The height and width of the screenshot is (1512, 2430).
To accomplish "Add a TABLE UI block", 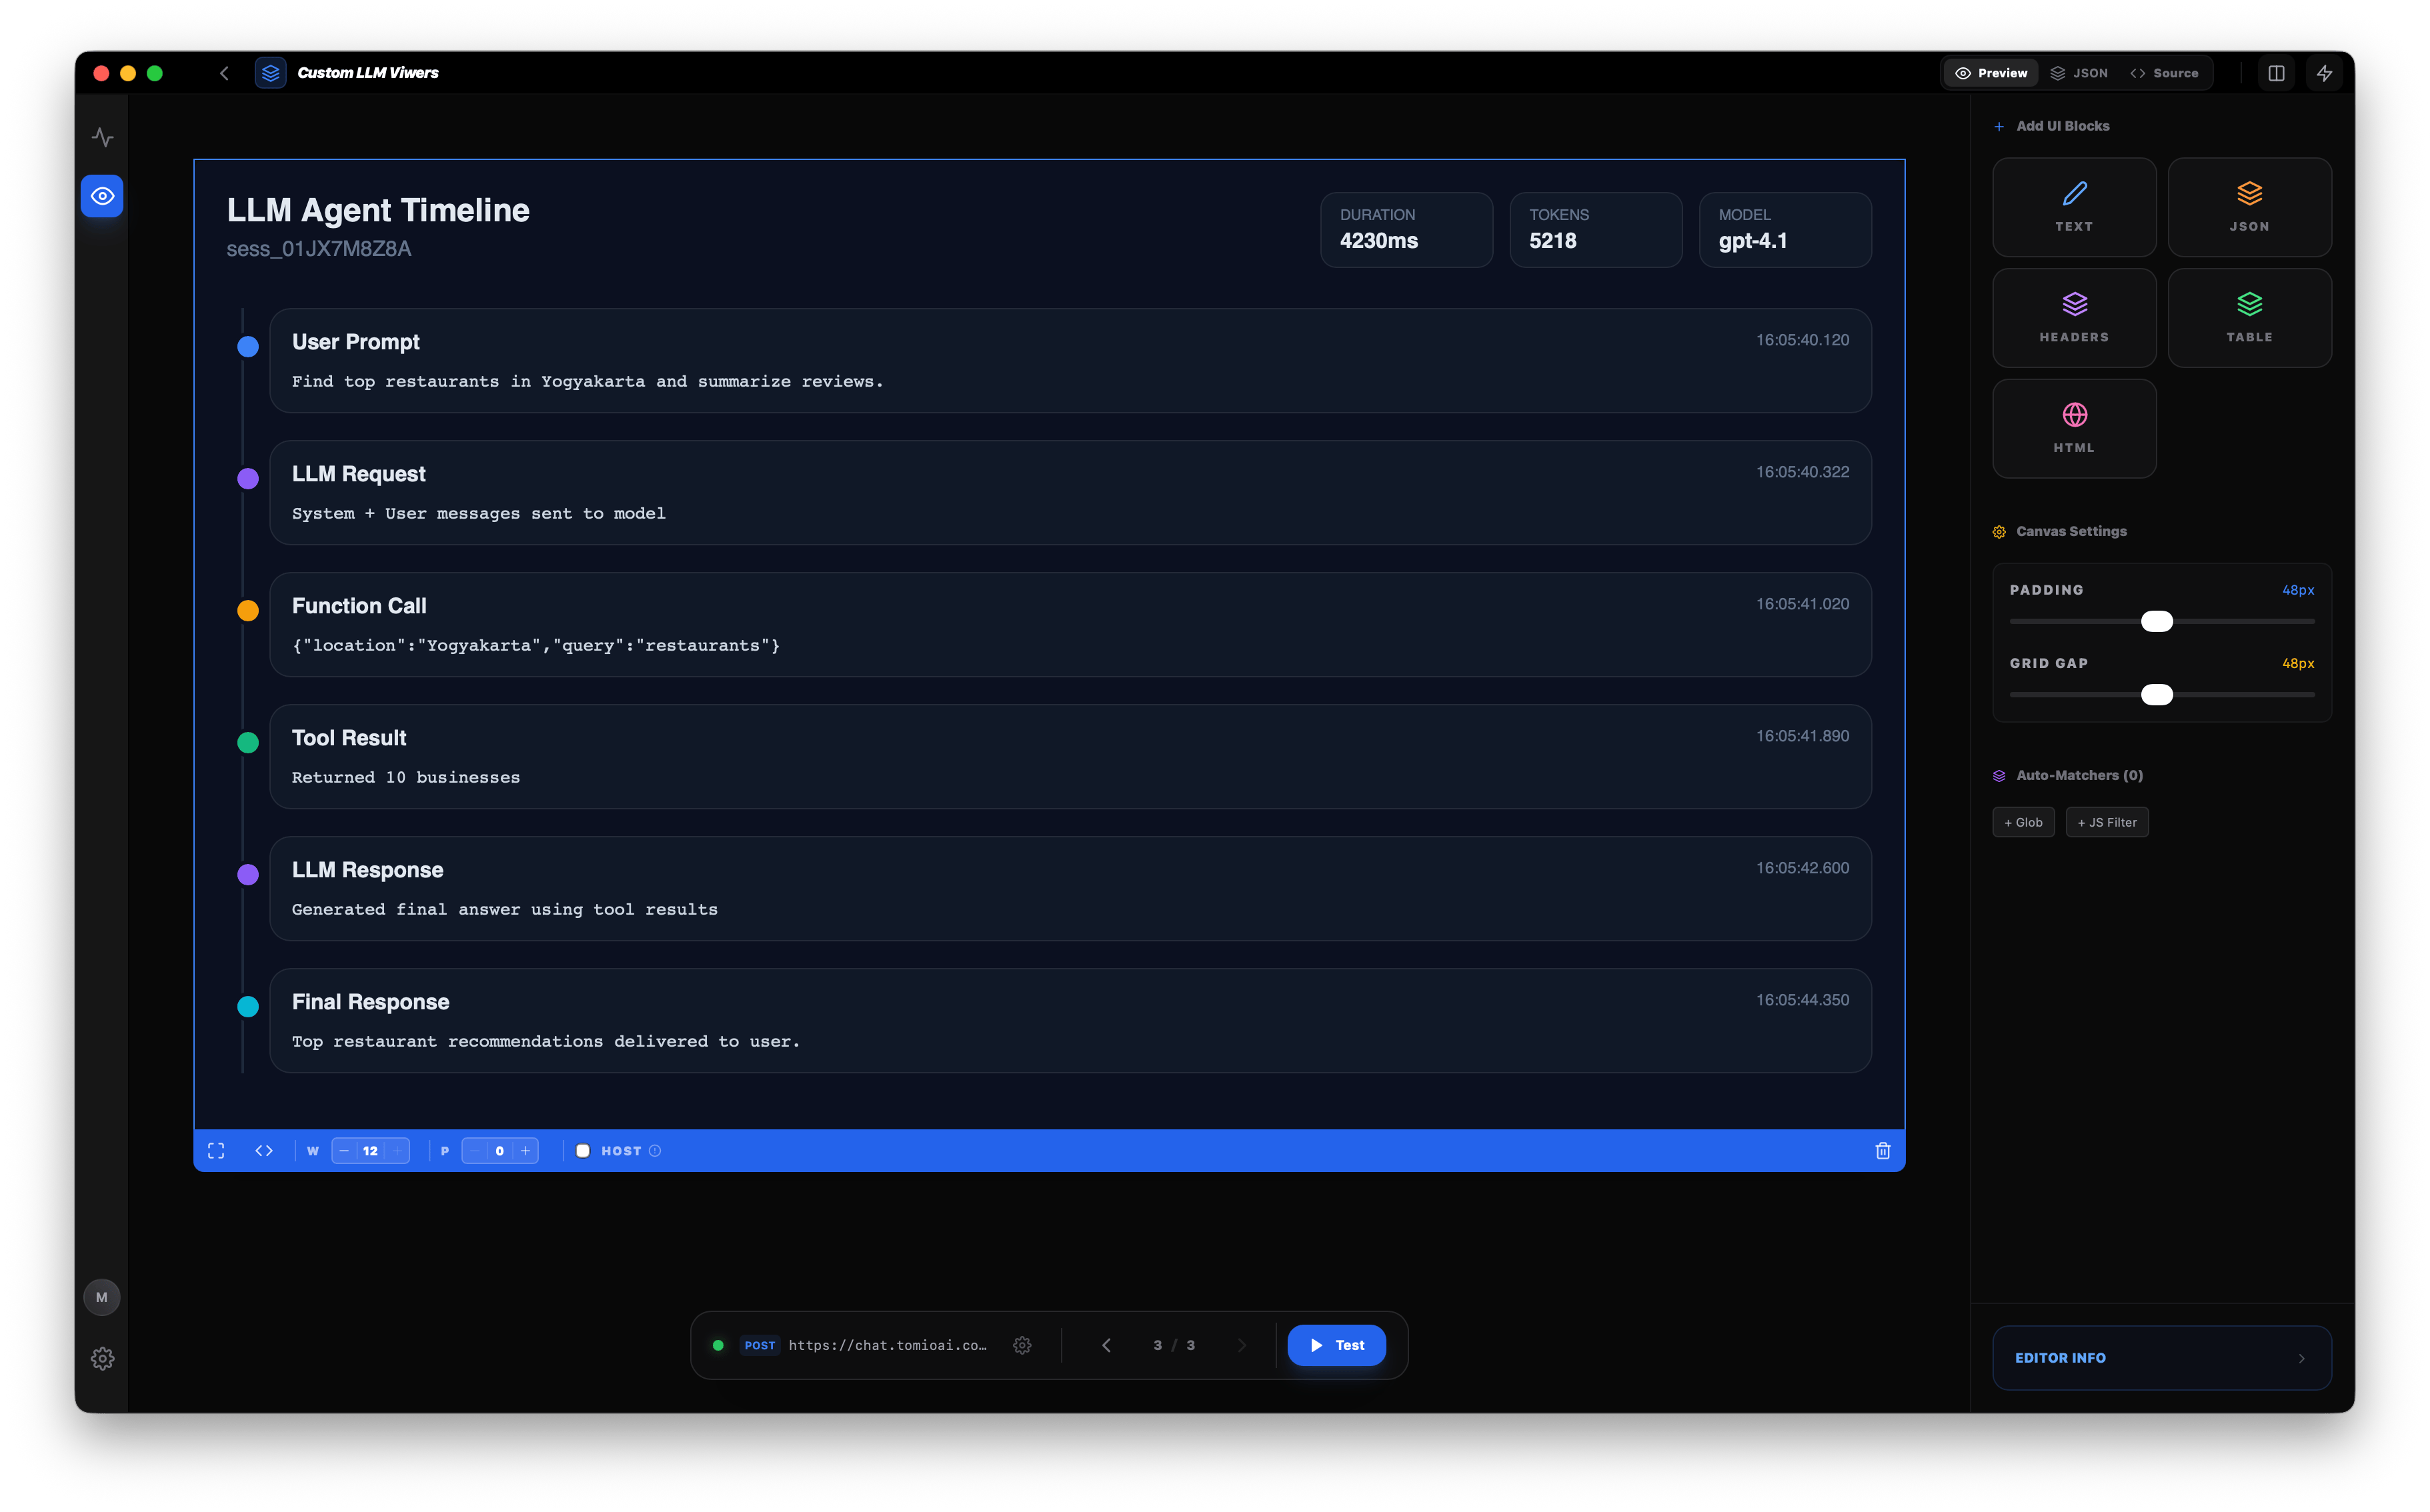I will click(x=2249, y=318).
